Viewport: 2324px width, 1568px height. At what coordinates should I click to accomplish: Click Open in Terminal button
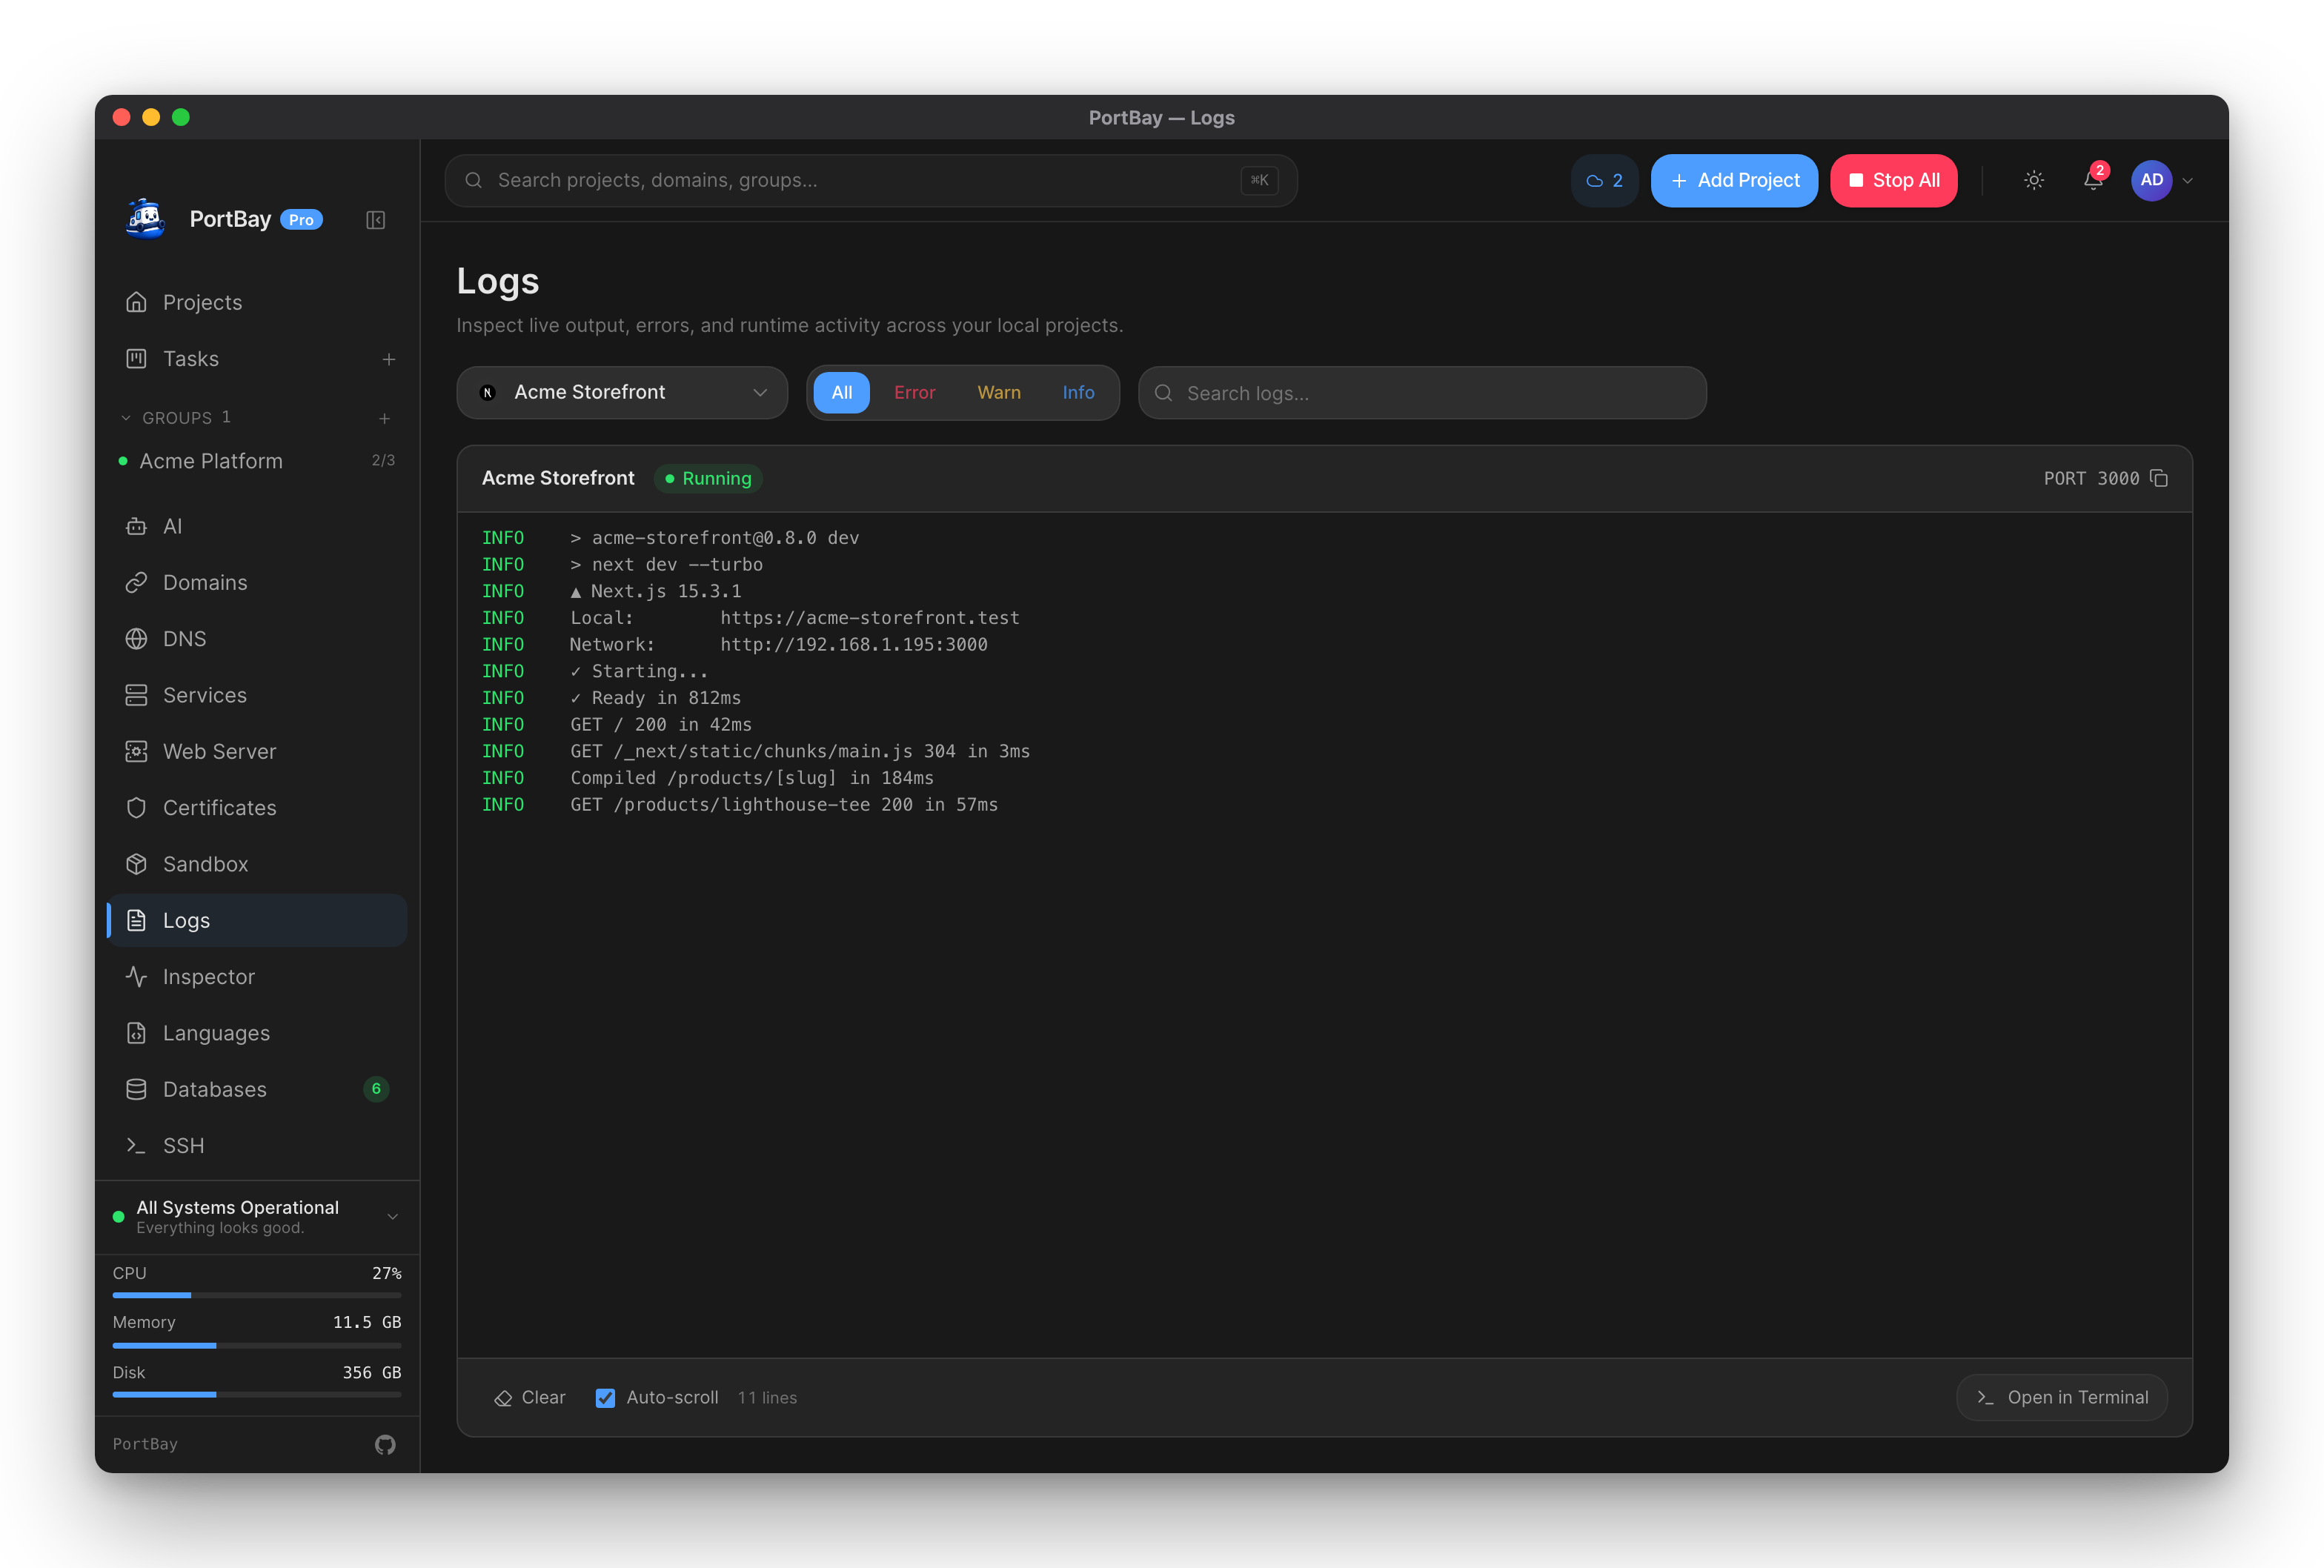tap(2062, 1397)
